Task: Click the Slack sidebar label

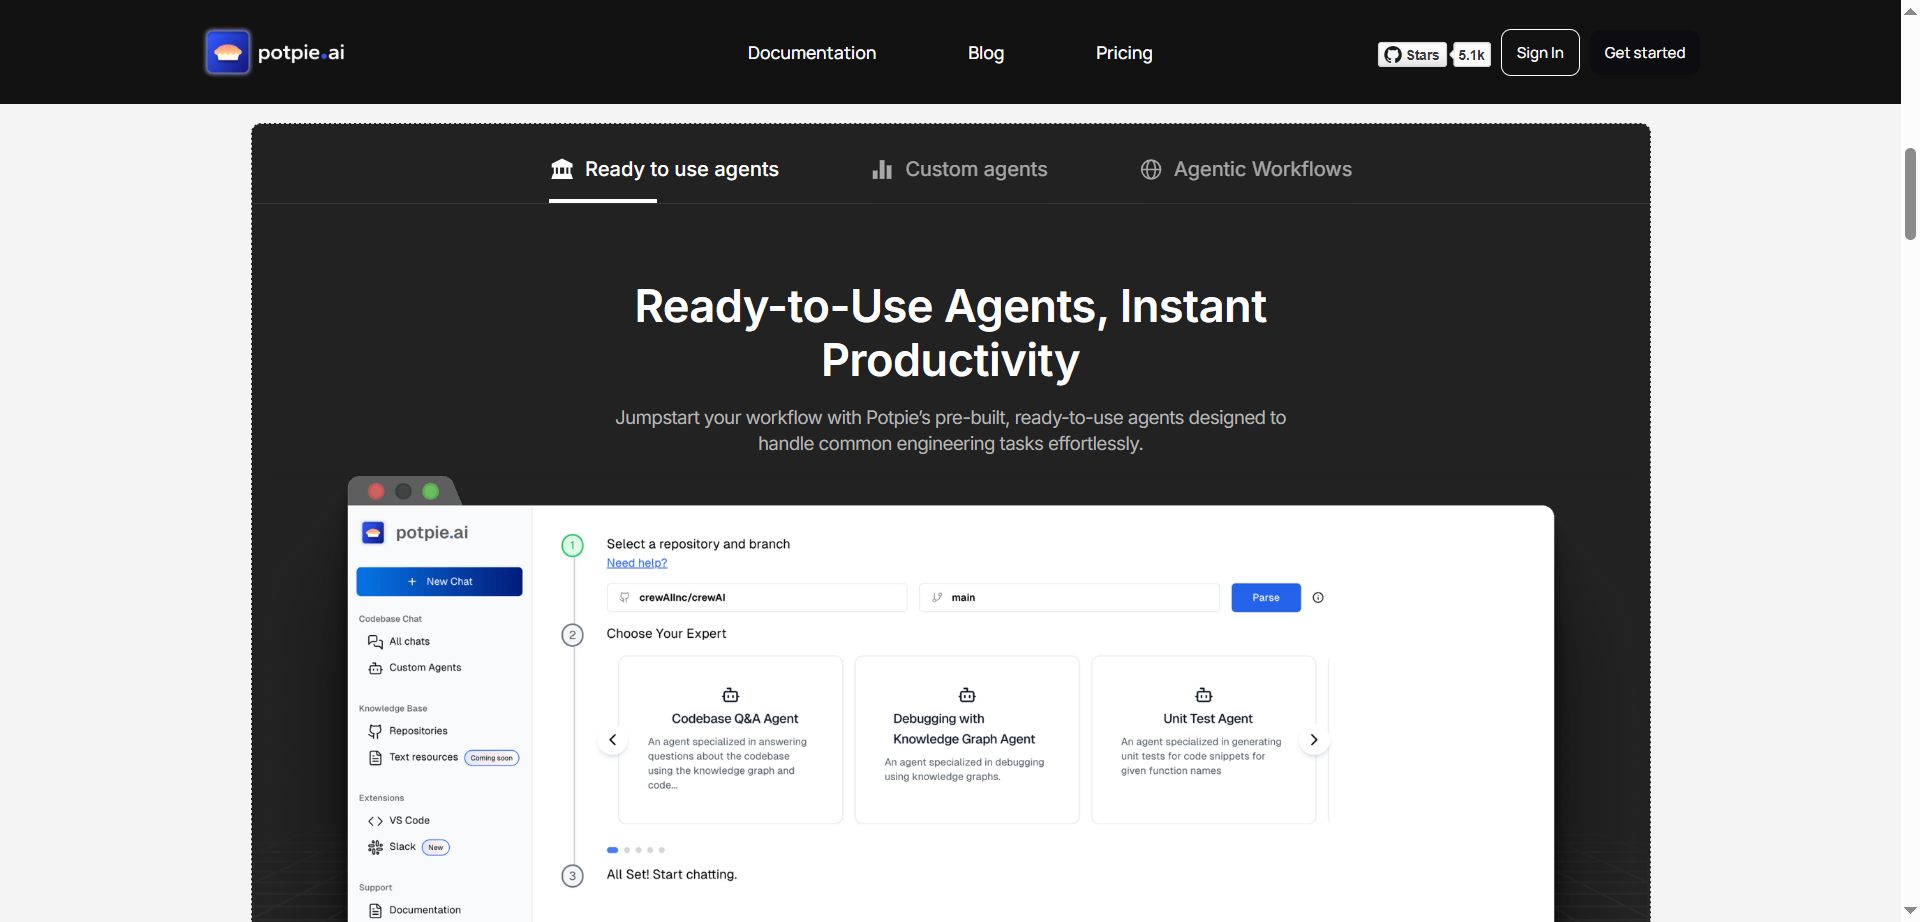Action: (x=402, y=847)
